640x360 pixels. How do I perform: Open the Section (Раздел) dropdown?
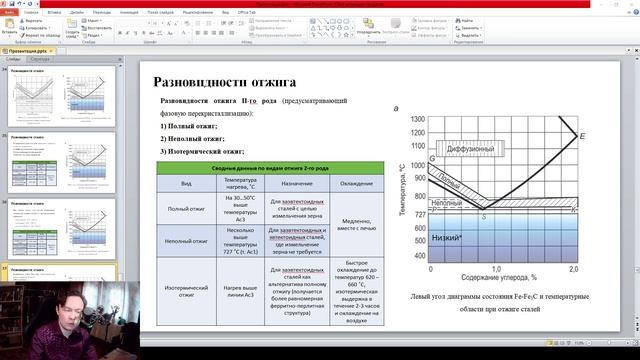[91, 36]
